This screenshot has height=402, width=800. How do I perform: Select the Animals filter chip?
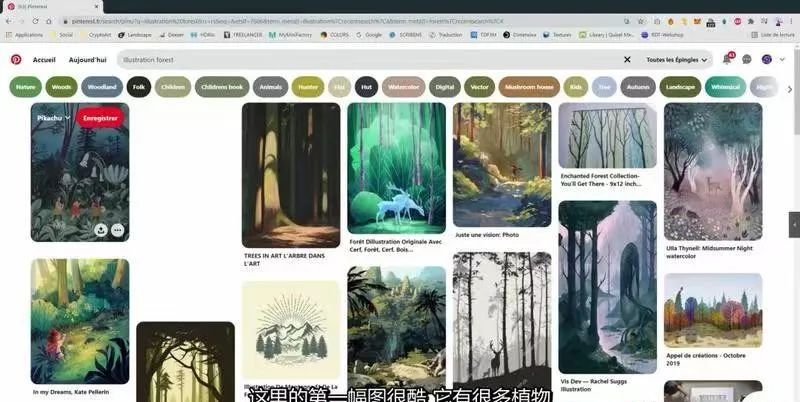(270, 87)
